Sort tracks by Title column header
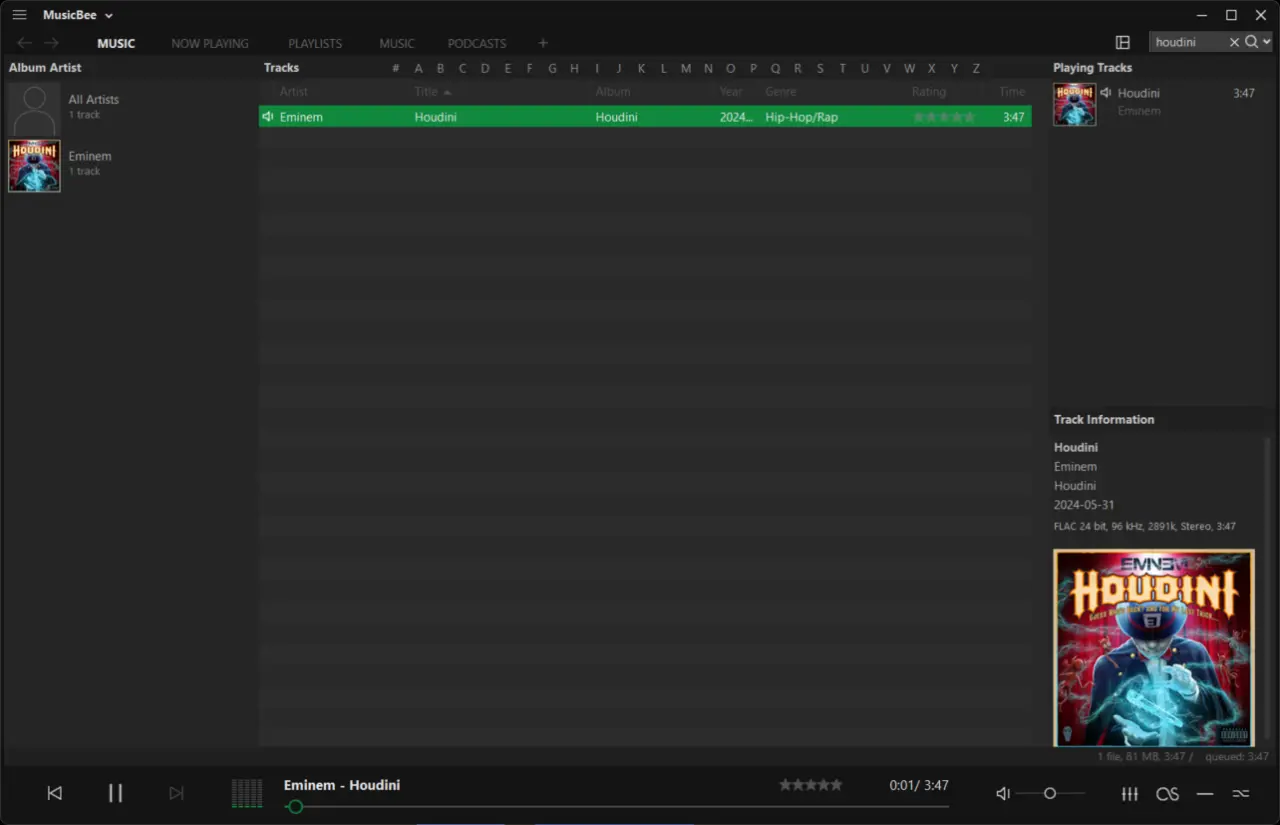This screenshot has height=825, width=1280. (x=426, y=92)
